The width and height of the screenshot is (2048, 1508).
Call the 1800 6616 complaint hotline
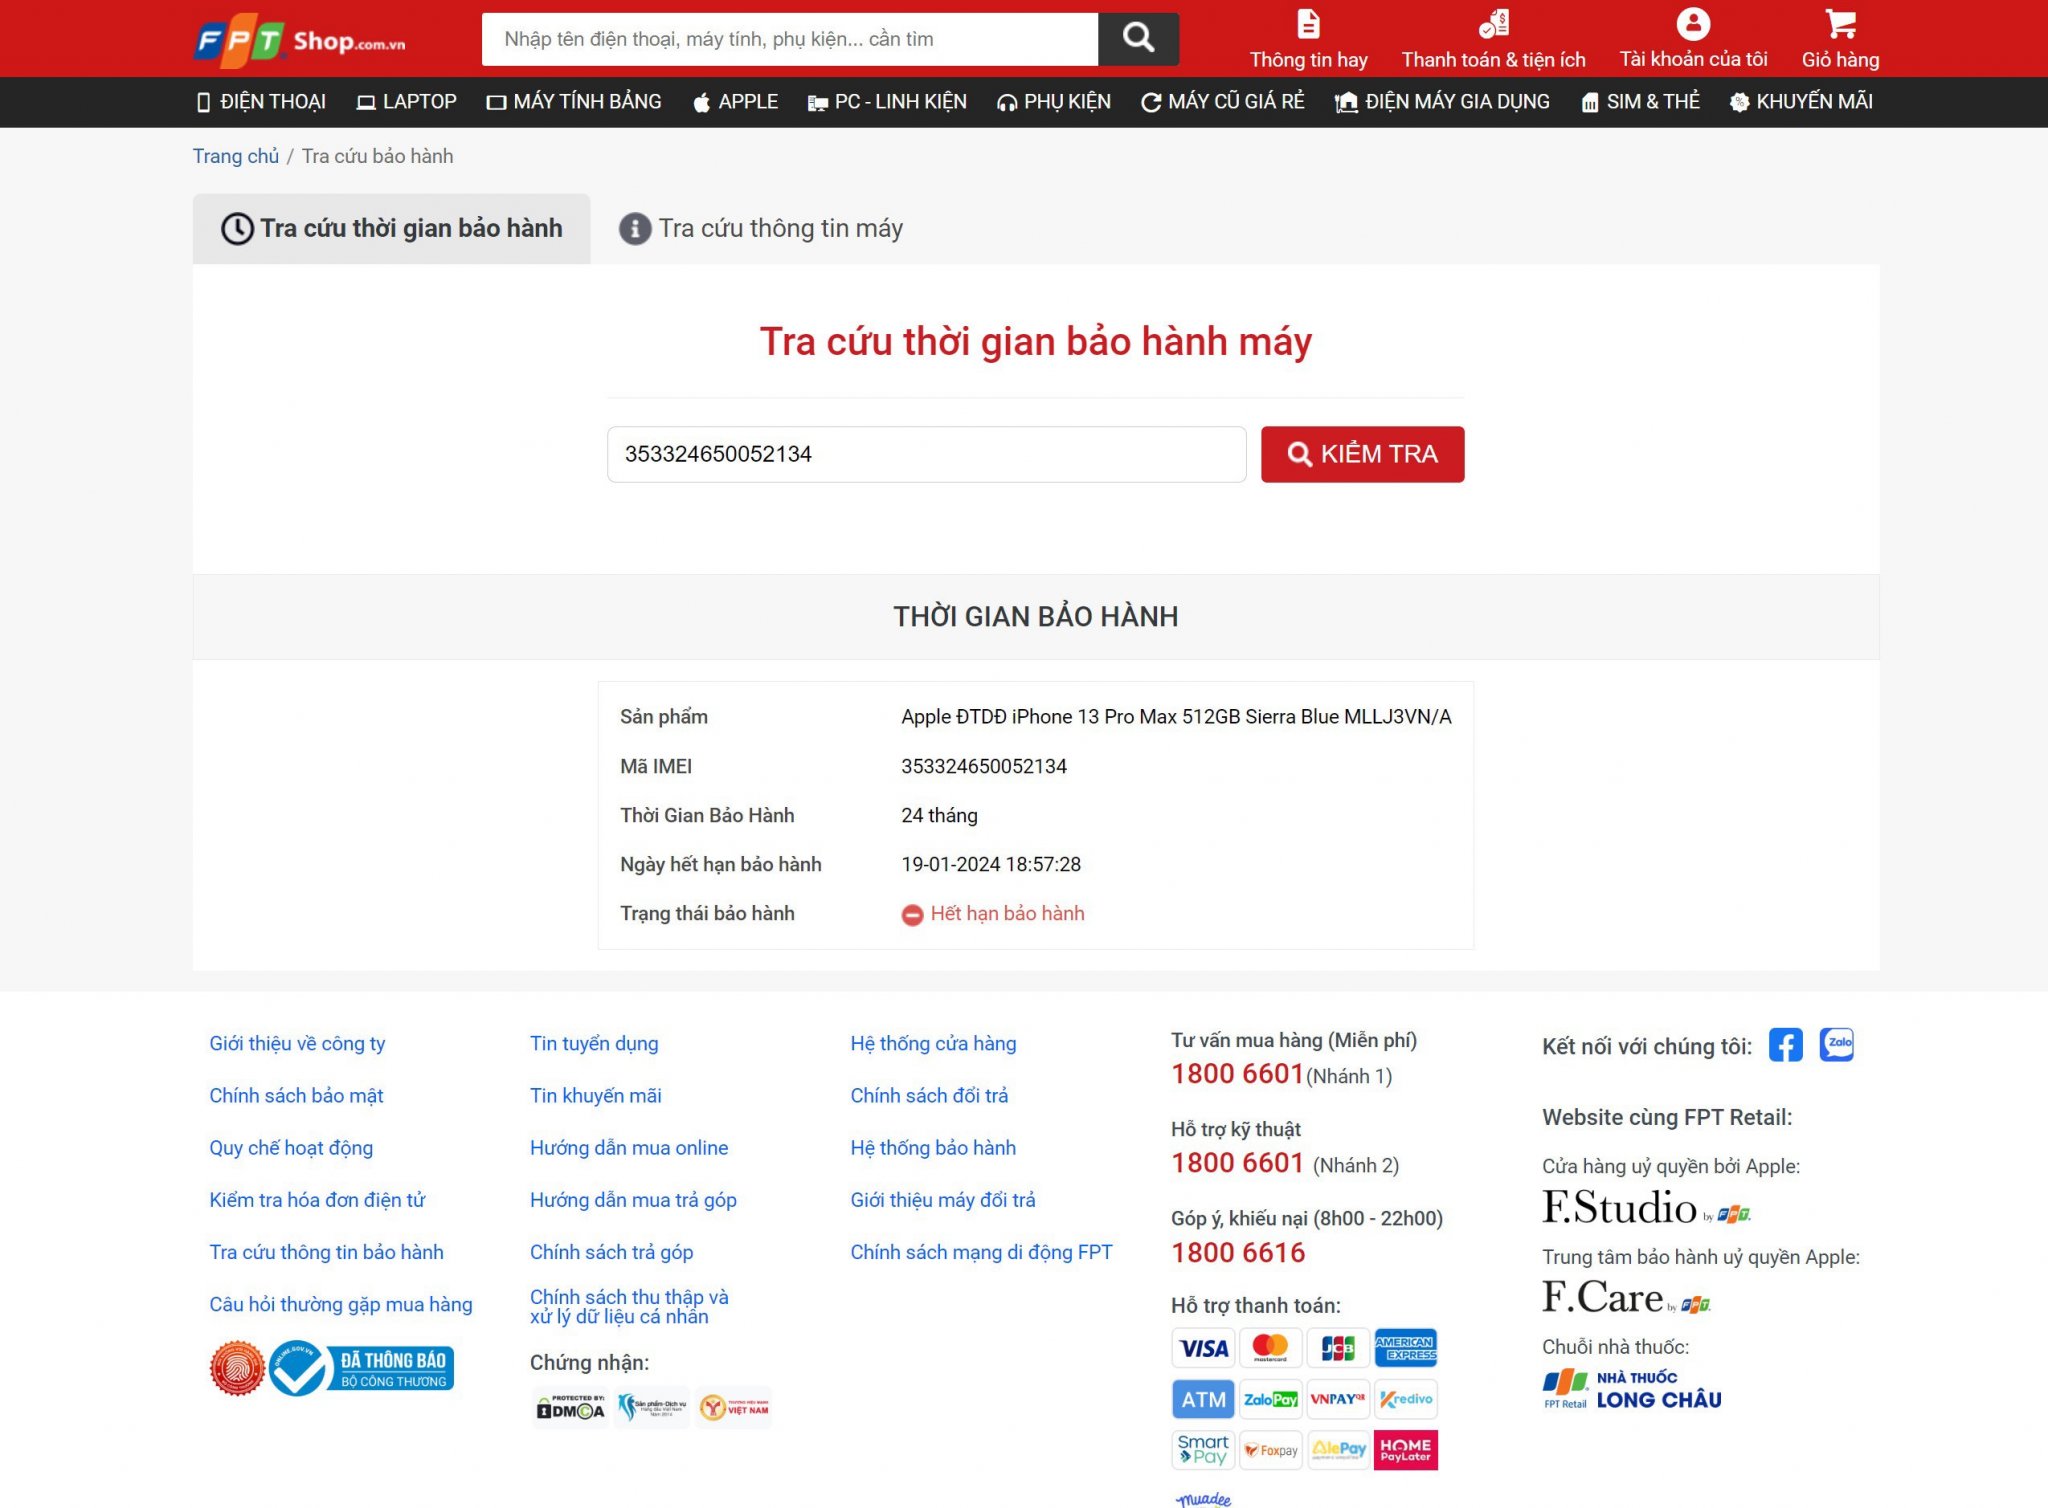coord(1238,1253)
